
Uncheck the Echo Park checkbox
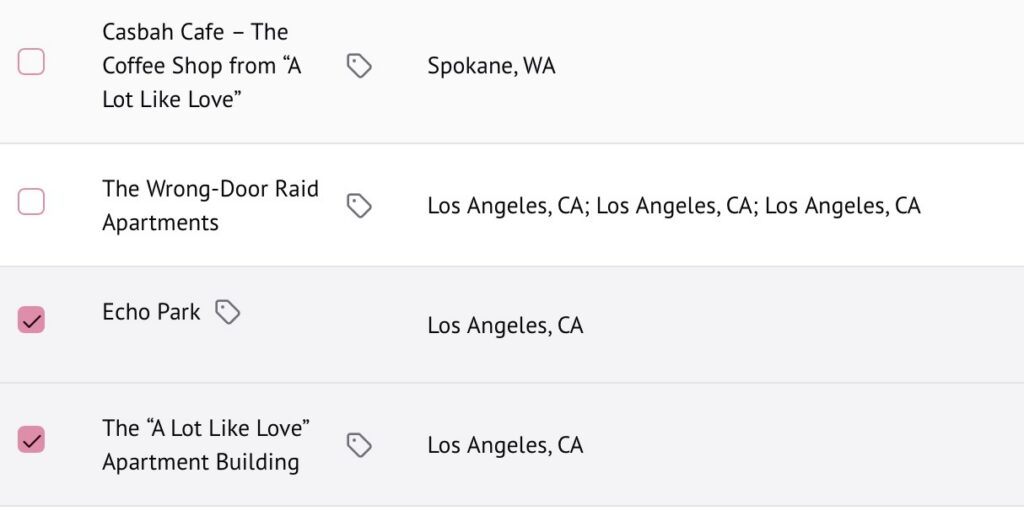pos(32,320)
